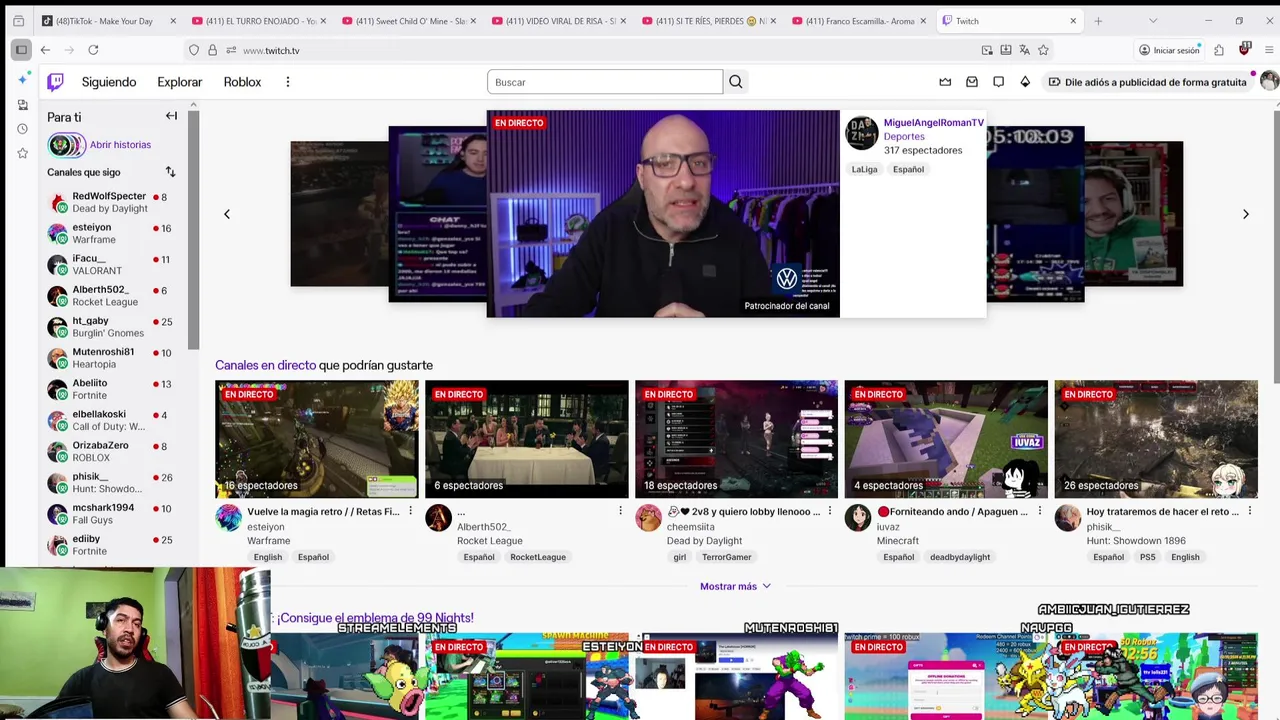1280x720 pixels.
Task: Show next carousel stream with right arrow
Action: (x=1245, y=214)
